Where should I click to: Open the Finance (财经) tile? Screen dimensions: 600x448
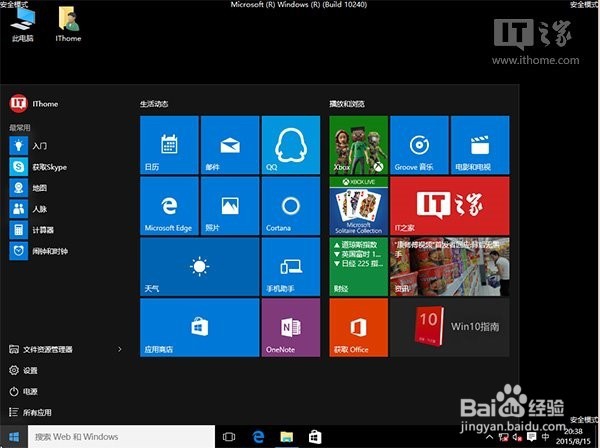click(x=359, y=267)
